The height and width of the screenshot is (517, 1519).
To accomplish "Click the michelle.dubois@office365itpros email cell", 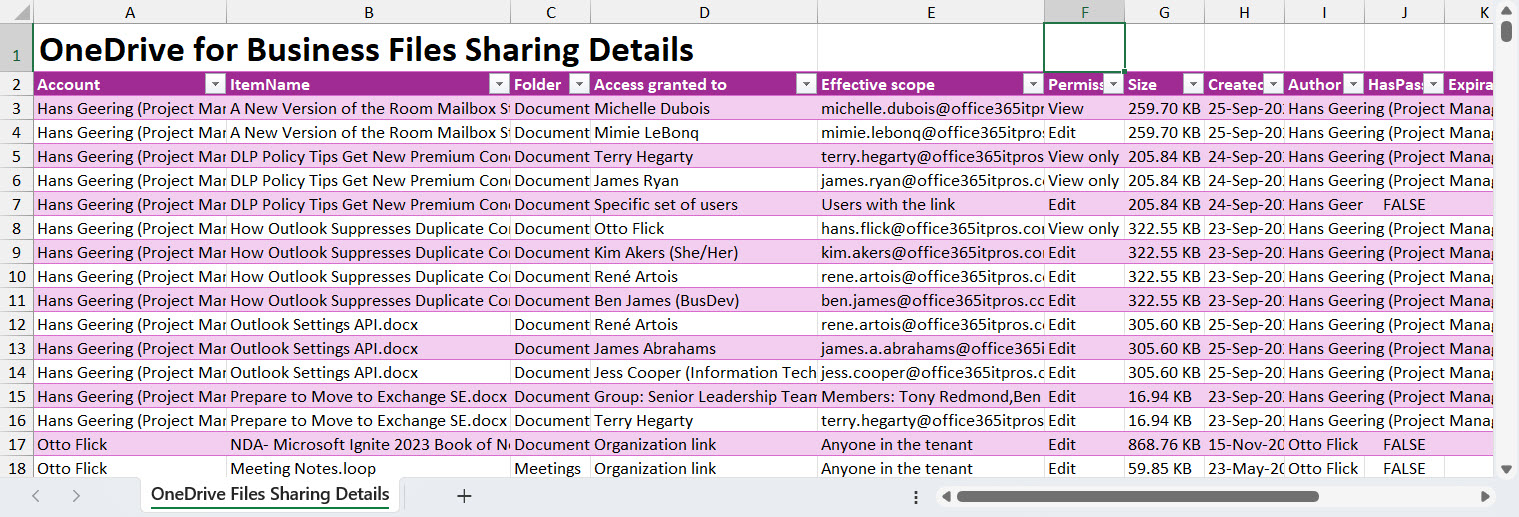I will [x=931, y=108].
